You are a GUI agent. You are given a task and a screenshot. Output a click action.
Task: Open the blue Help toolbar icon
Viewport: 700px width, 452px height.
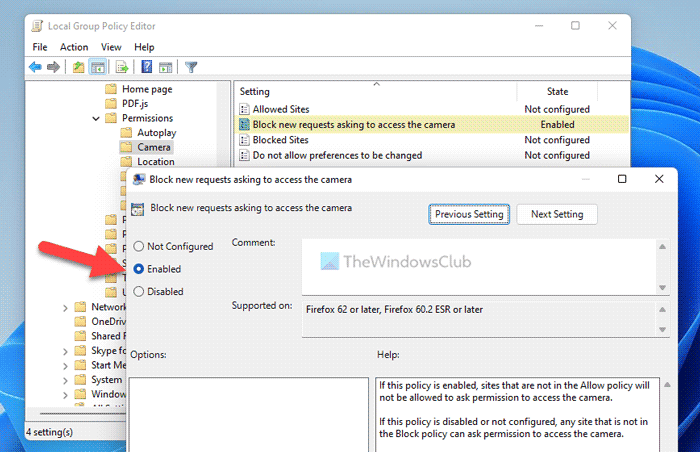(146, 67)
